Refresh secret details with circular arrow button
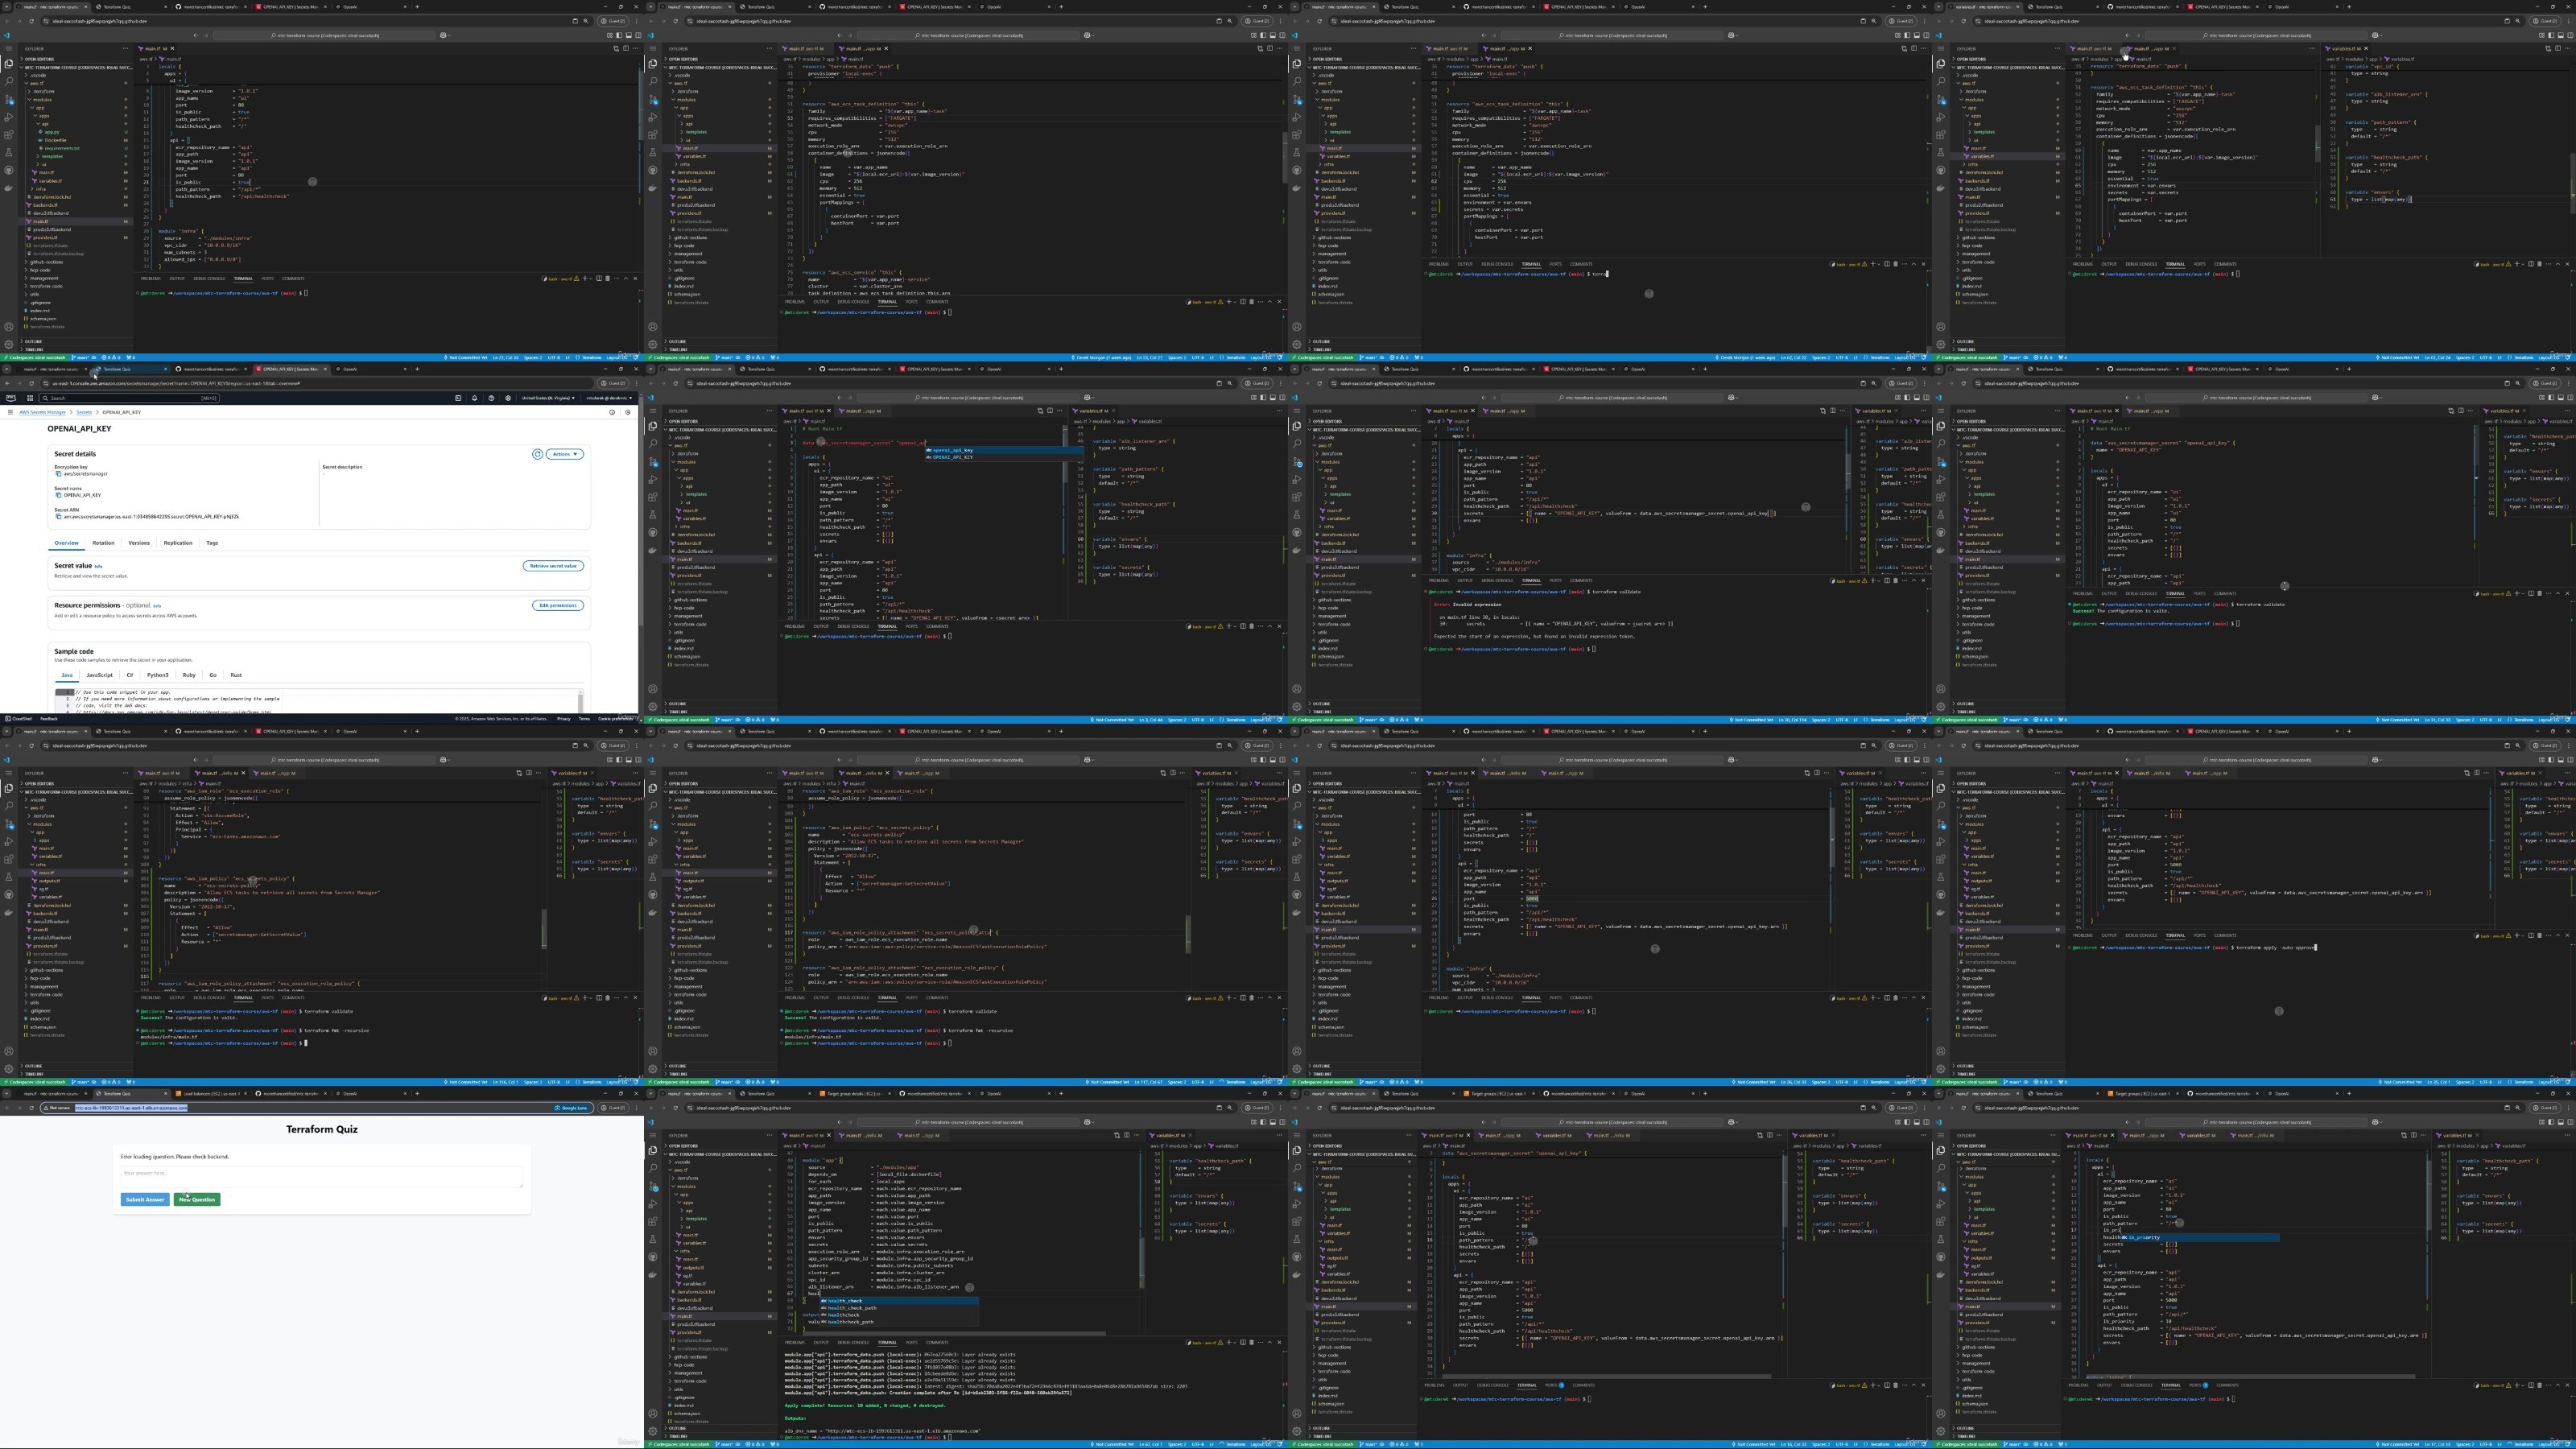The height and width of the screenshot is (1449, 2576). [537, 454]
